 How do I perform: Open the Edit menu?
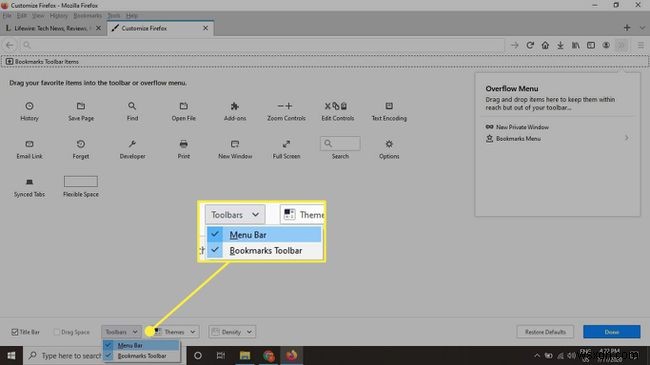coord(22,16)
